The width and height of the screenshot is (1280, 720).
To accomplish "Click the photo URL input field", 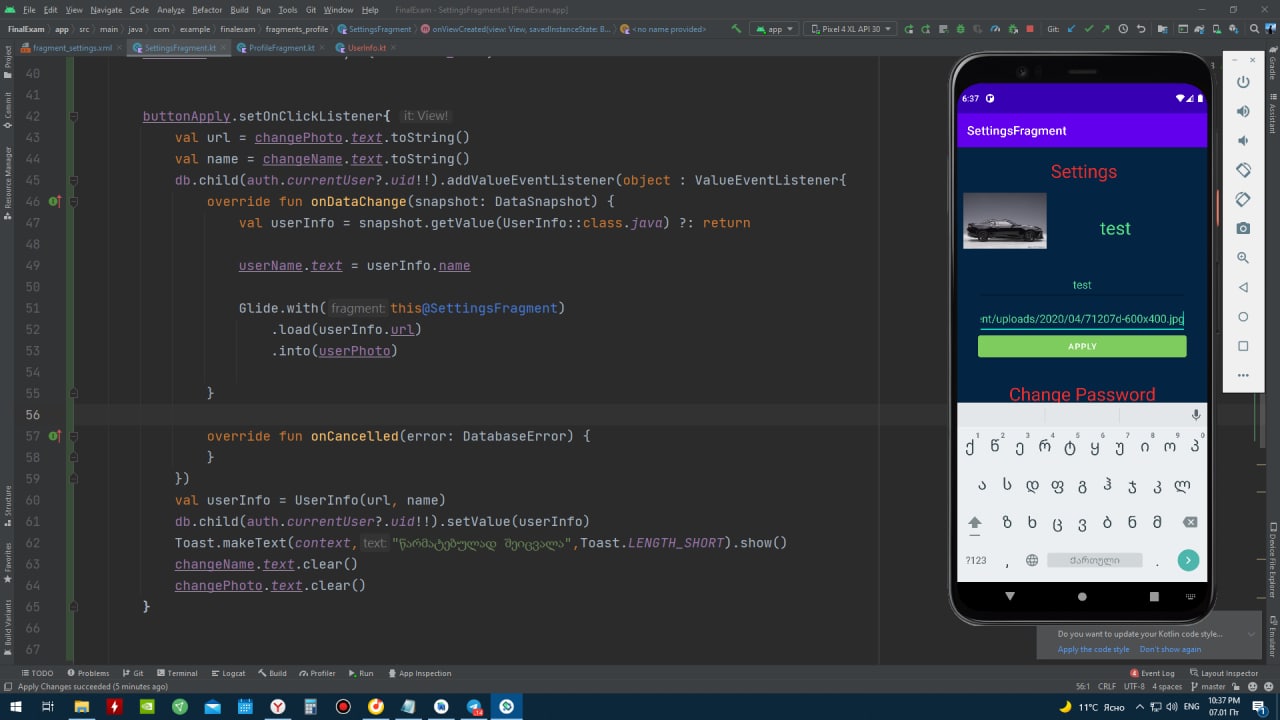I will click(x=1082, y=319).
